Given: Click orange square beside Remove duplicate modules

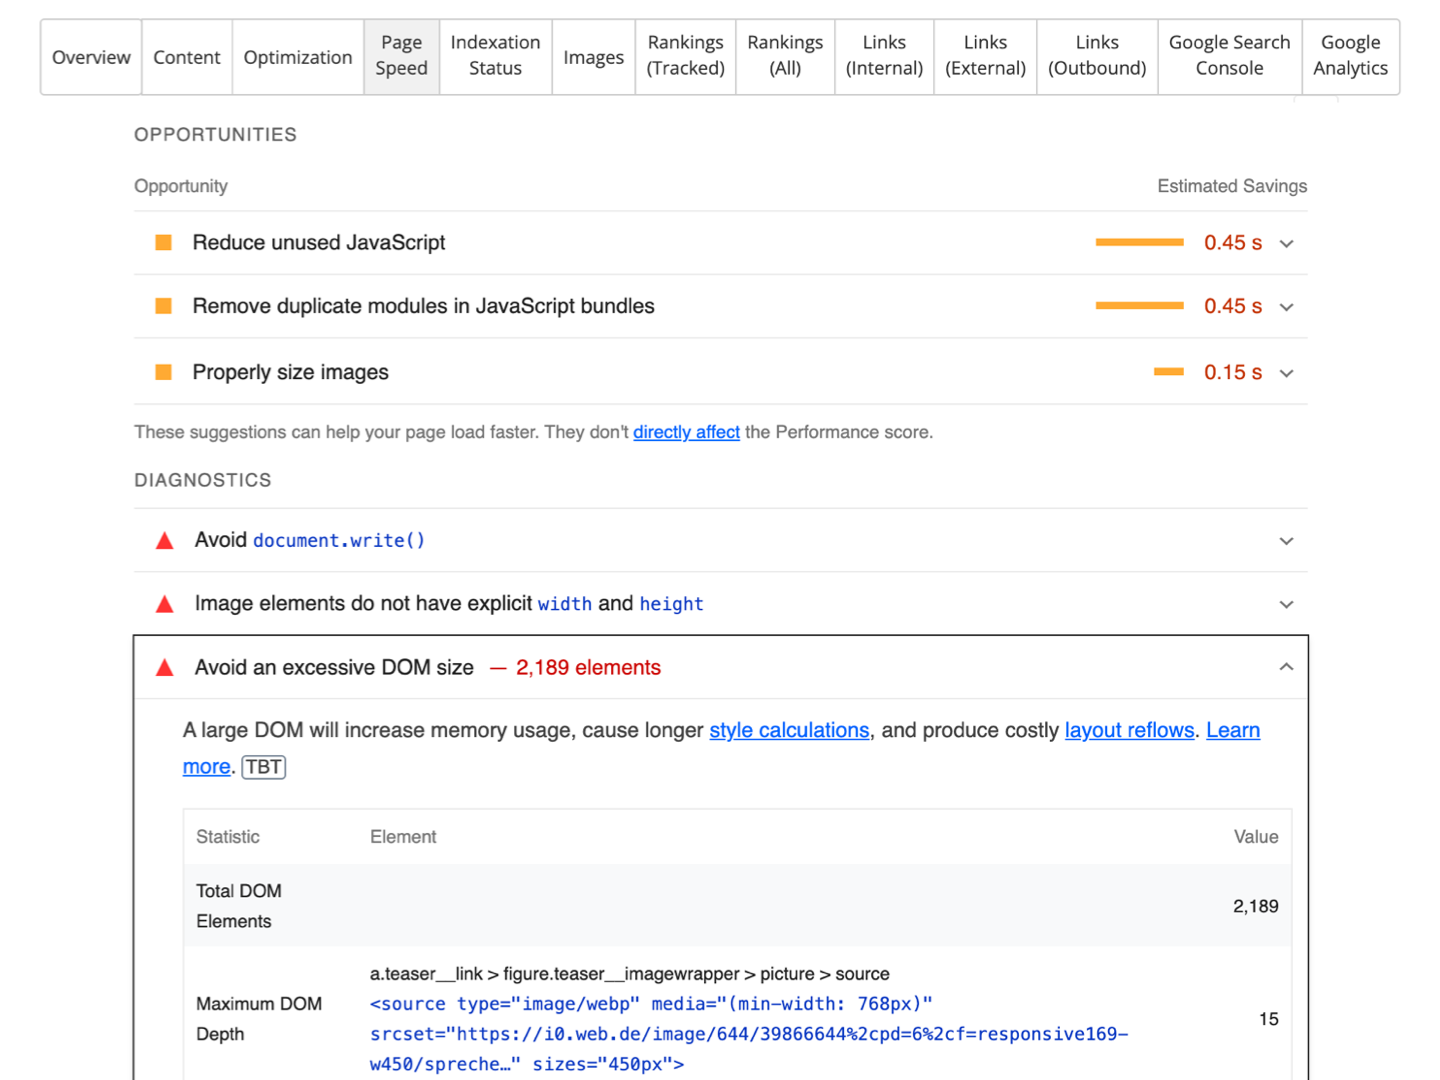Looking at the screenshot, I should (x=164, y=306).
